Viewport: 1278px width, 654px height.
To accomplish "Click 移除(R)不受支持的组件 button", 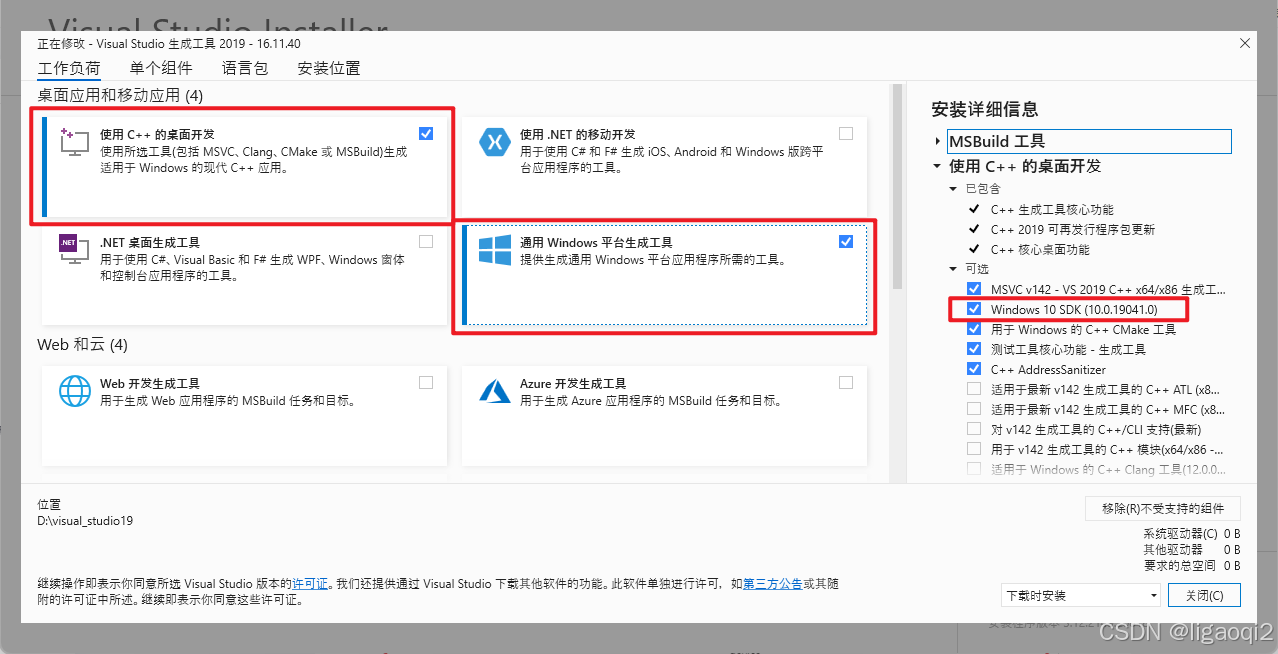I will pyautogui.click(x=1163, y=509).
